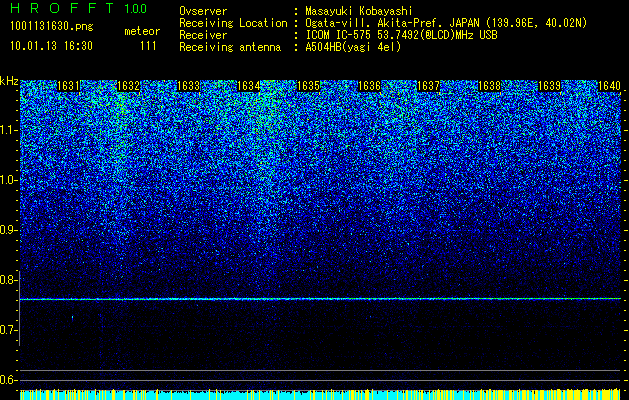Click the observer name Masayuki Kobayashi
The width and height of the screenshot is (629, 400).
[x=358, y=11]
